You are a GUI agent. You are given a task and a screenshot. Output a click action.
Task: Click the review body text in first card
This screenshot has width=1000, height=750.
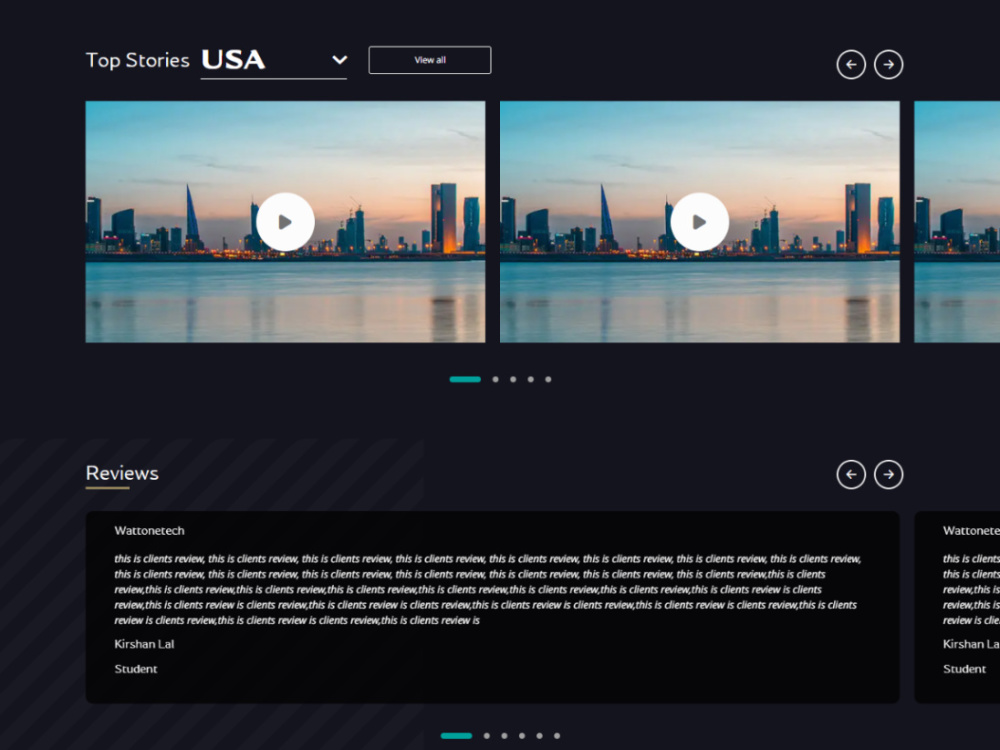[x=488, y=589]
